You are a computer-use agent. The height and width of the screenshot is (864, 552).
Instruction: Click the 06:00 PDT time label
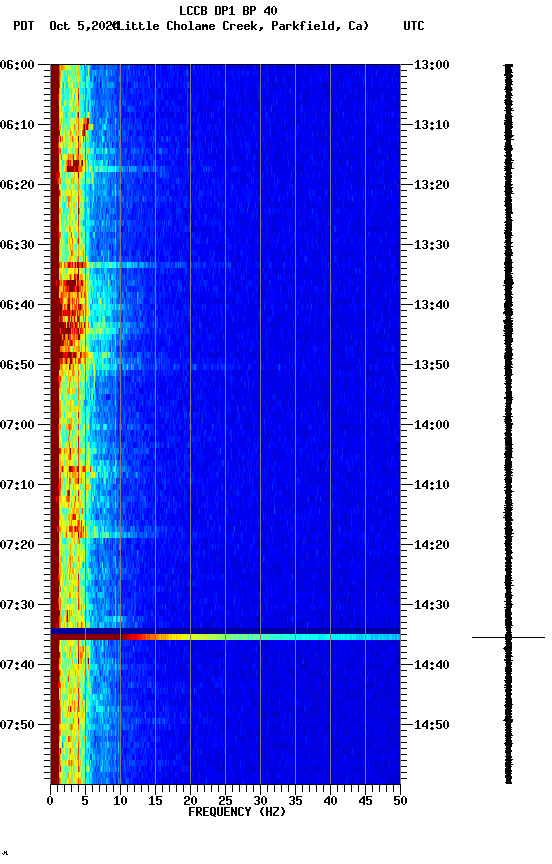point(17,65)
